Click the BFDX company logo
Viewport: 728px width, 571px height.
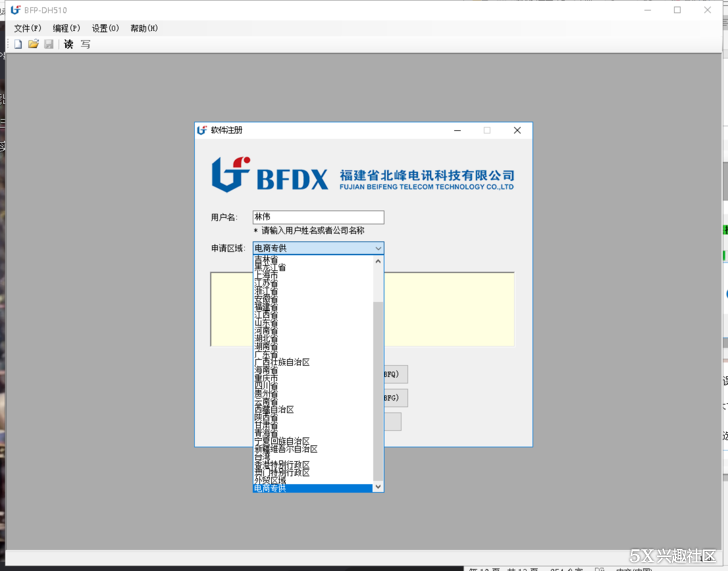(x=270, y=174)
